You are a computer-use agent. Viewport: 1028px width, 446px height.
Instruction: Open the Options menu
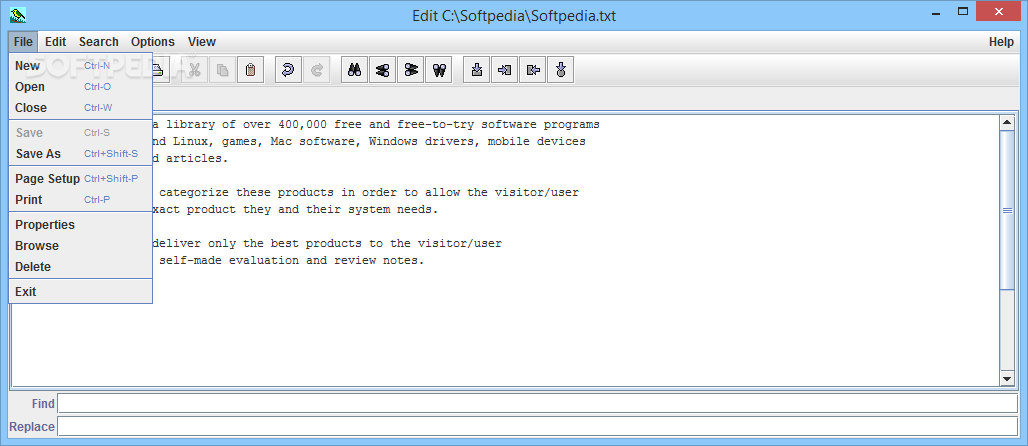153,41
